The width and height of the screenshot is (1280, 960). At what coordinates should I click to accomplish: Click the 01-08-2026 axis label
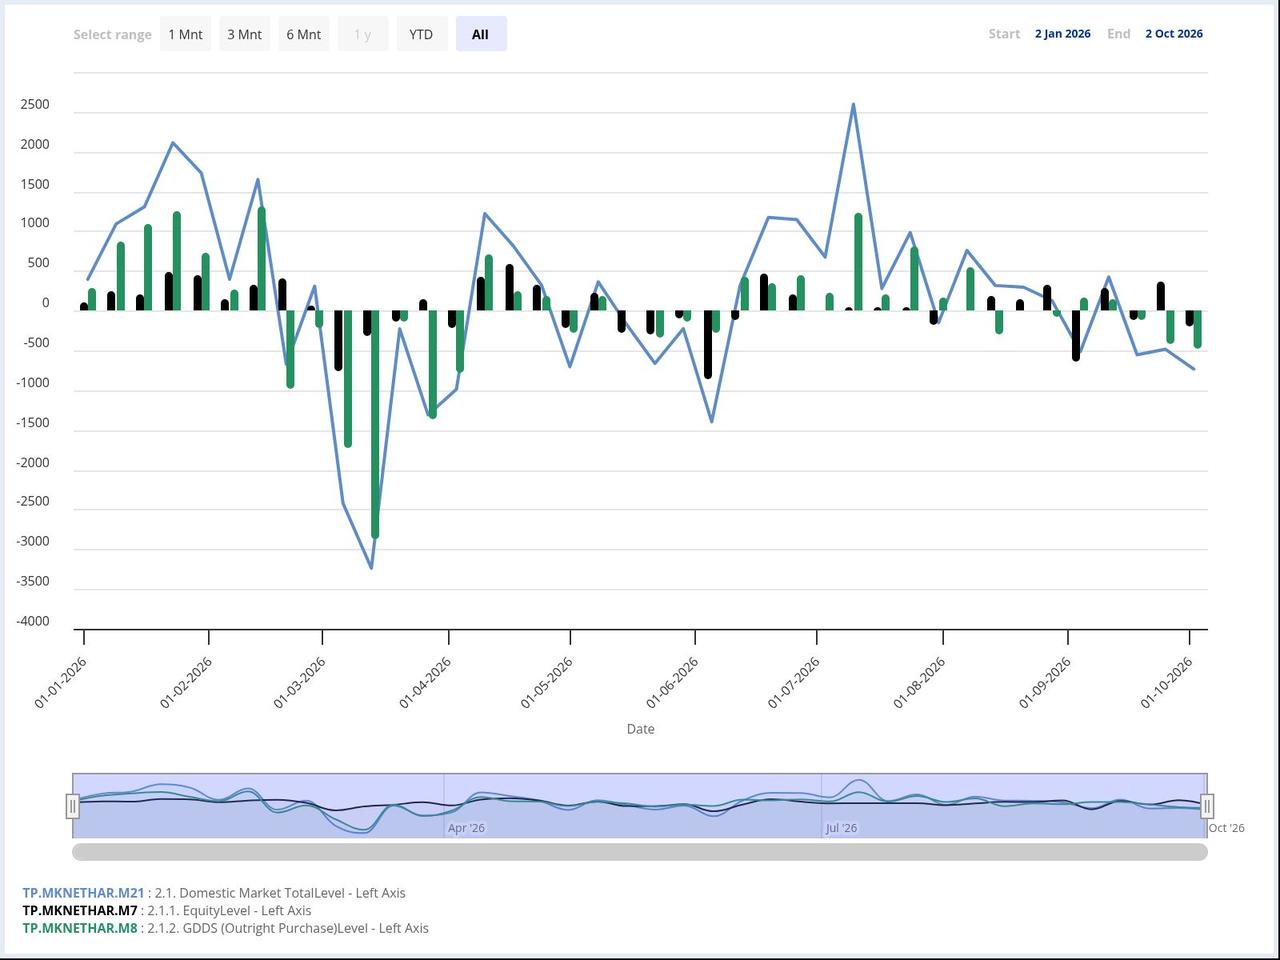tap(919, 683)
